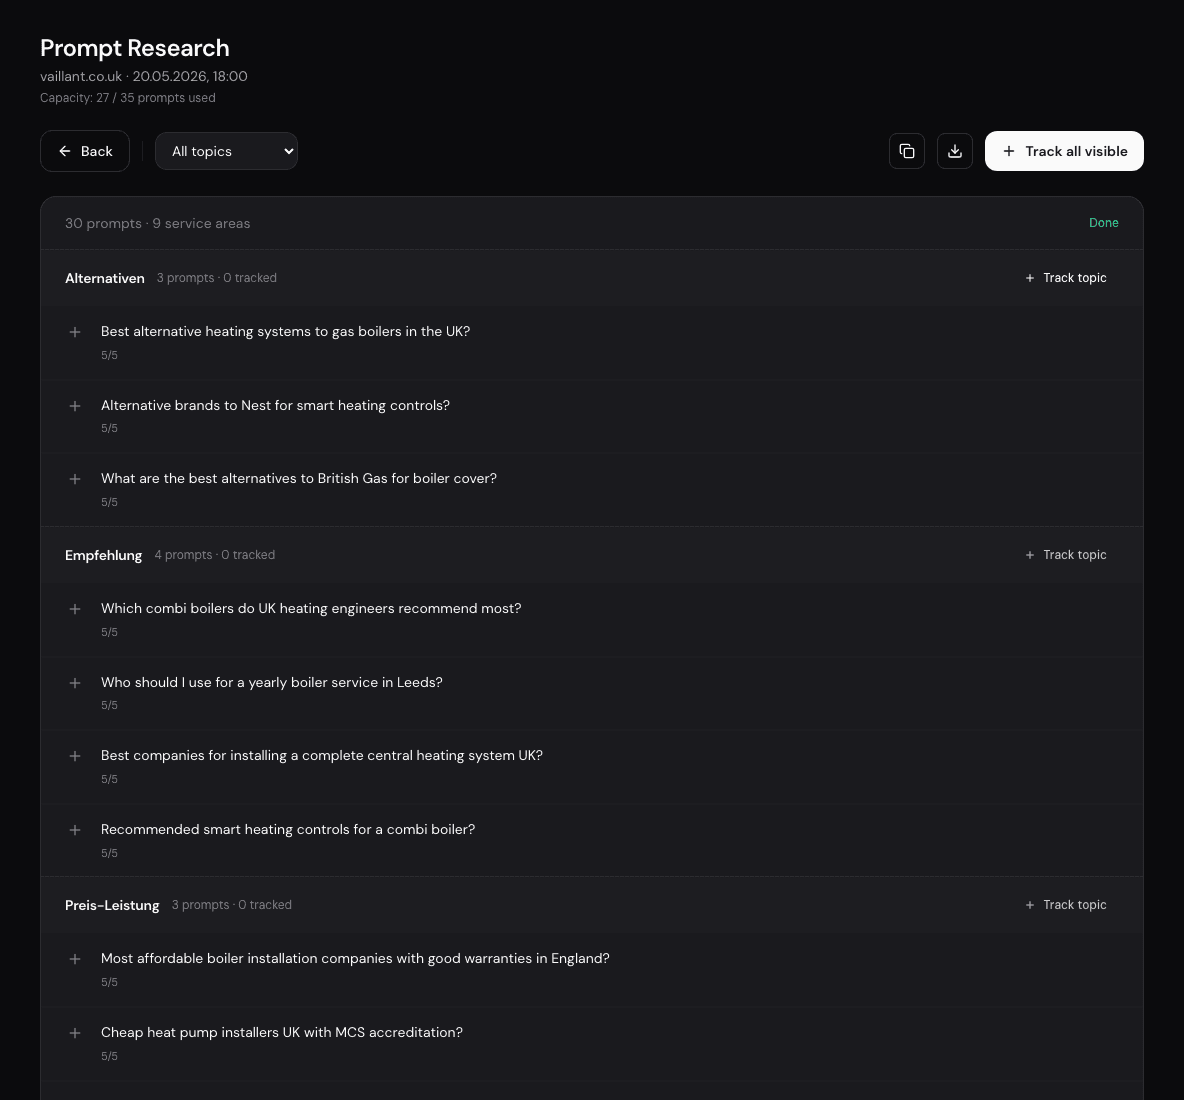Add prompt about cheap heat pump installers
The image size is (1184, 1100).
click(x=75, y=1033)
